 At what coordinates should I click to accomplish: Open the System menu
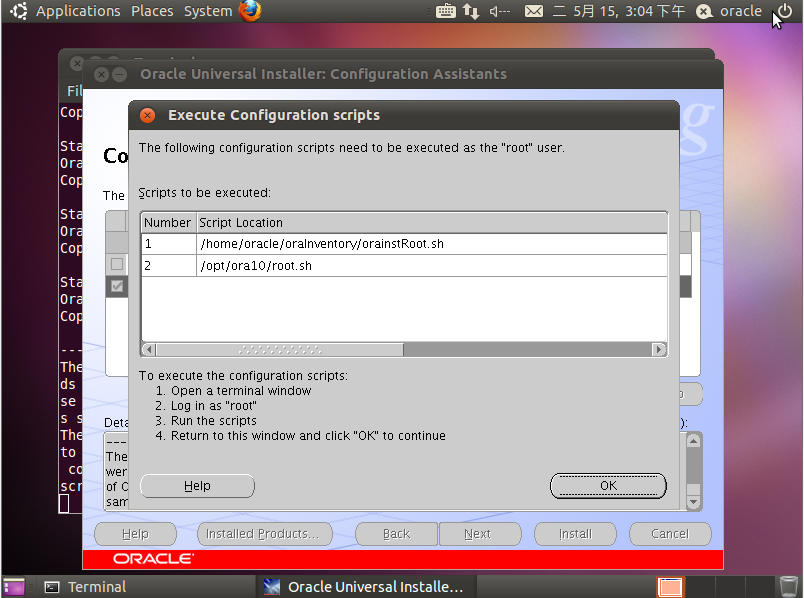click(208, 11)
